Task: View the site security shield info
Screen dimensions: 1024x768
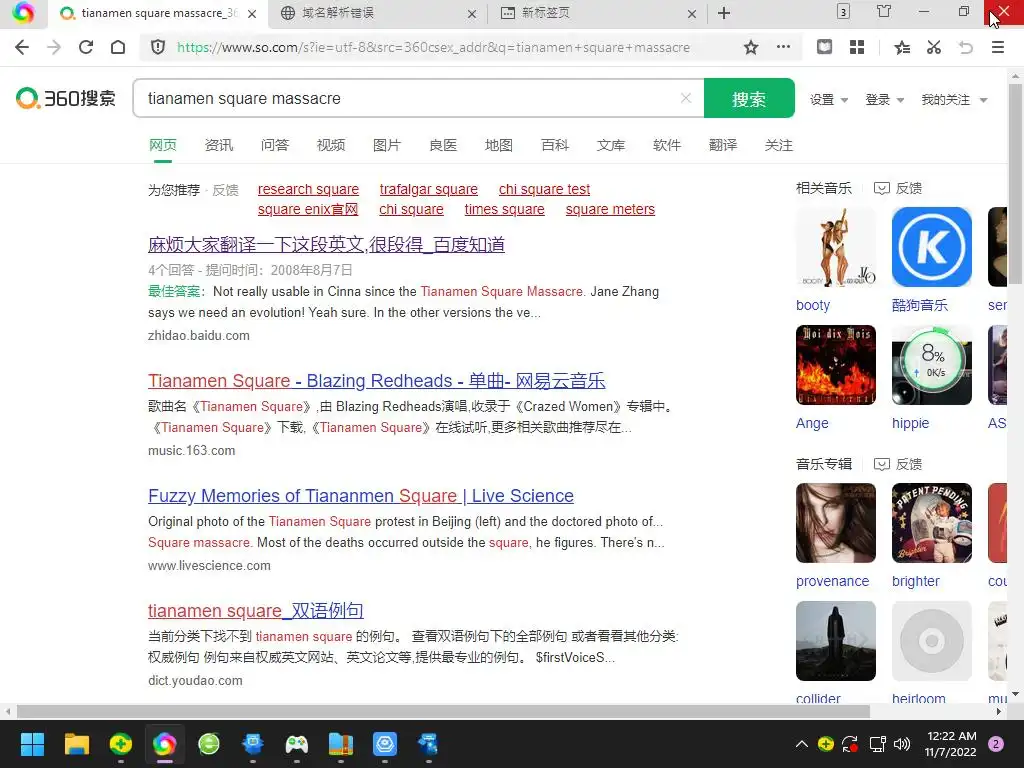Action: (157, 47)
